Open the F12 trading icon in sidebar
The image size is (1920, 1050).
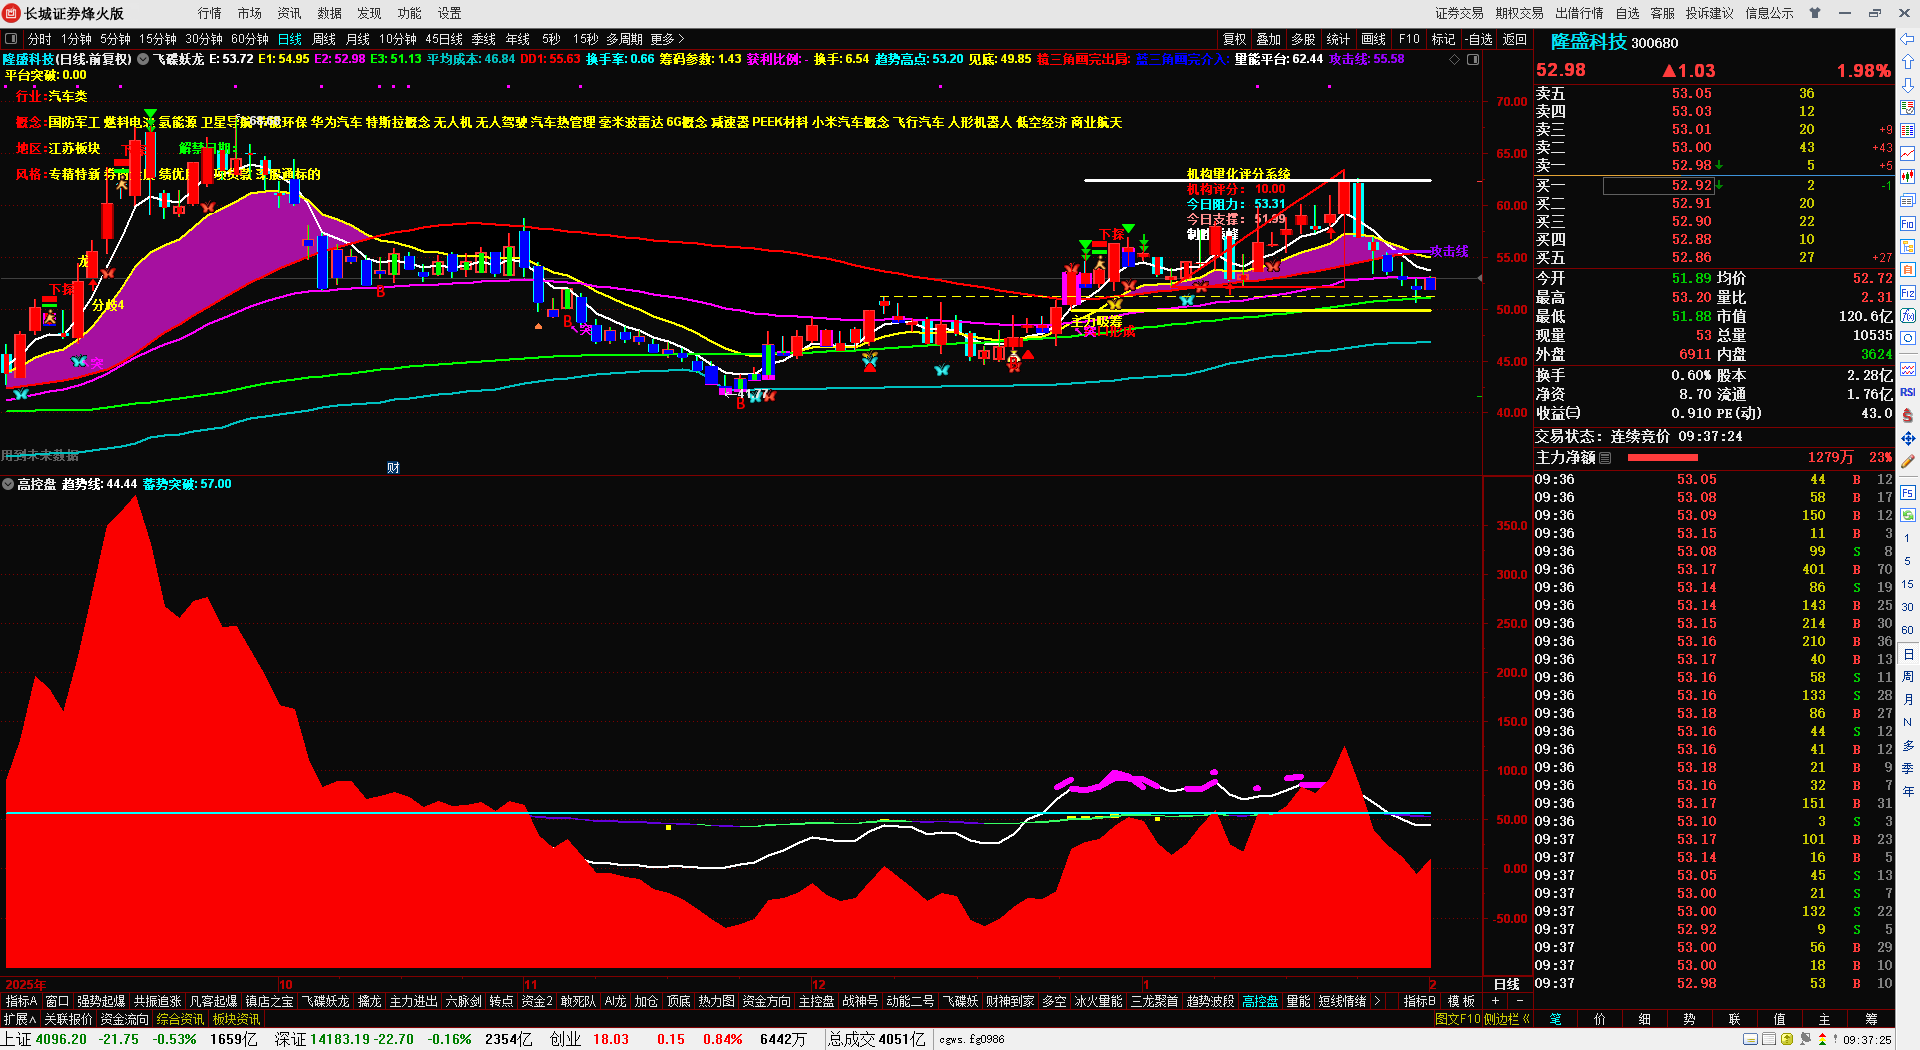coord(1908,293)
